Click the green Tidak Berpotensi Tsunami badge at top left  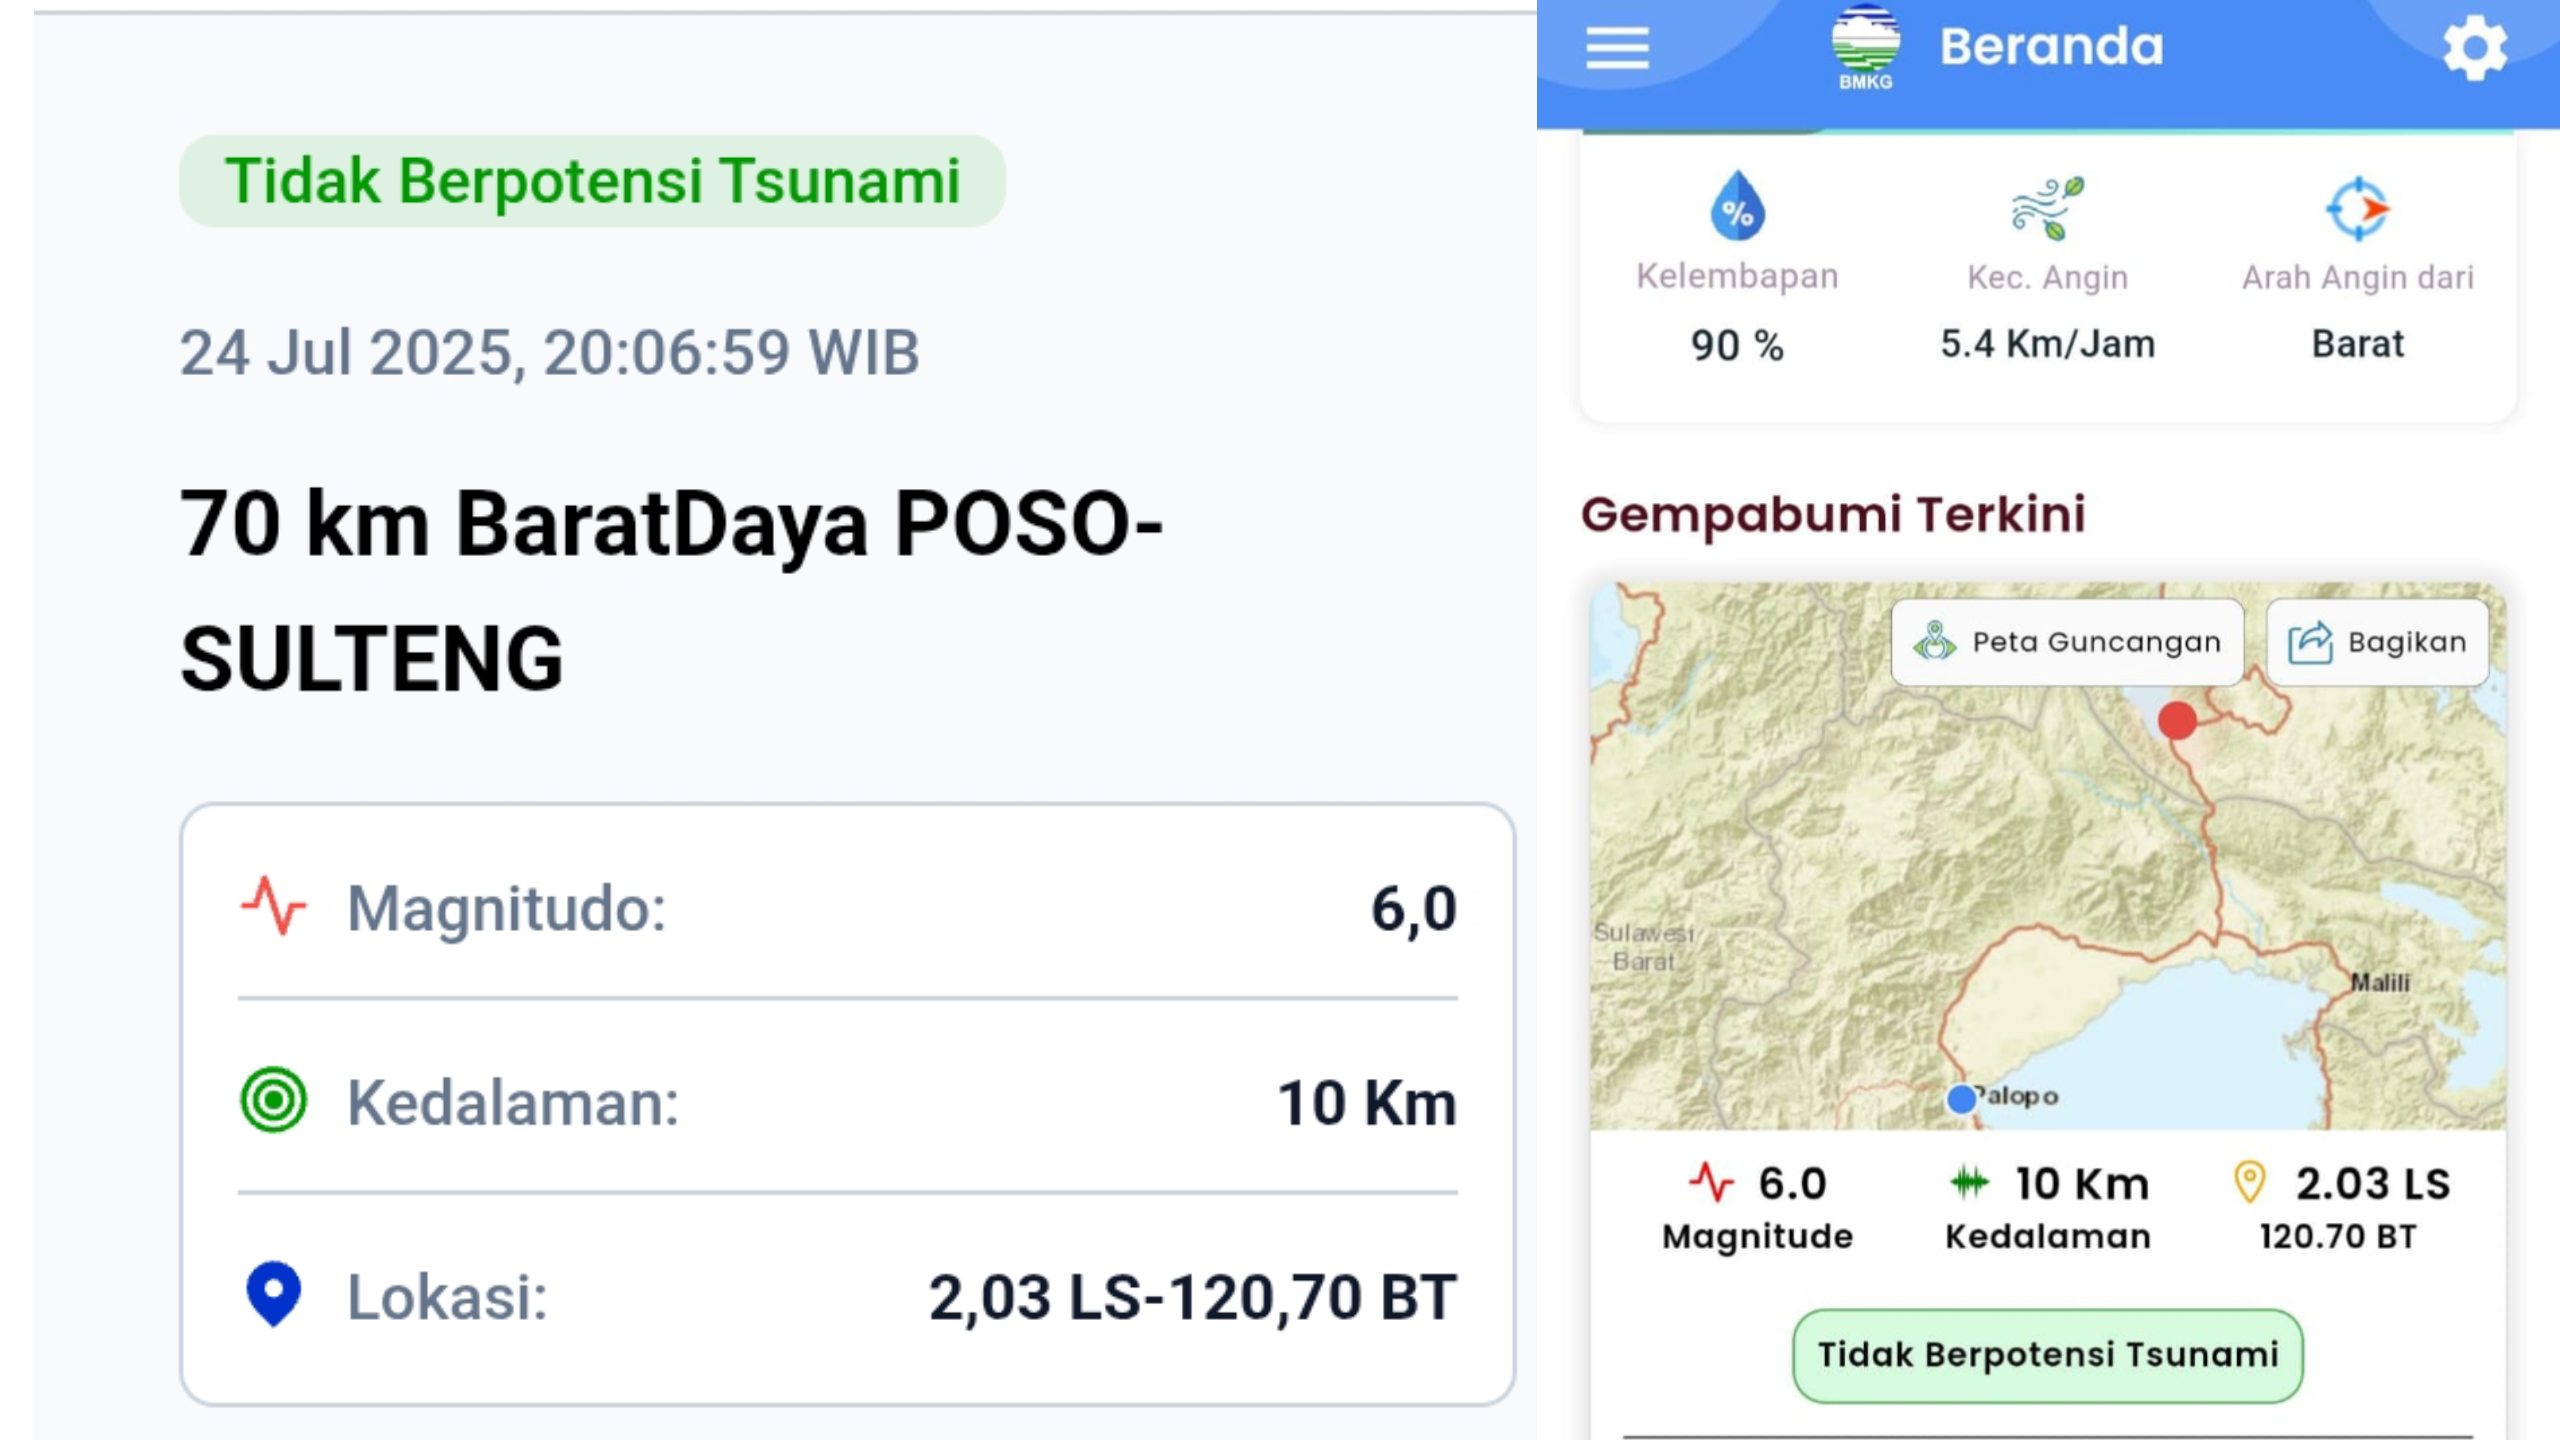coord(592,181)
